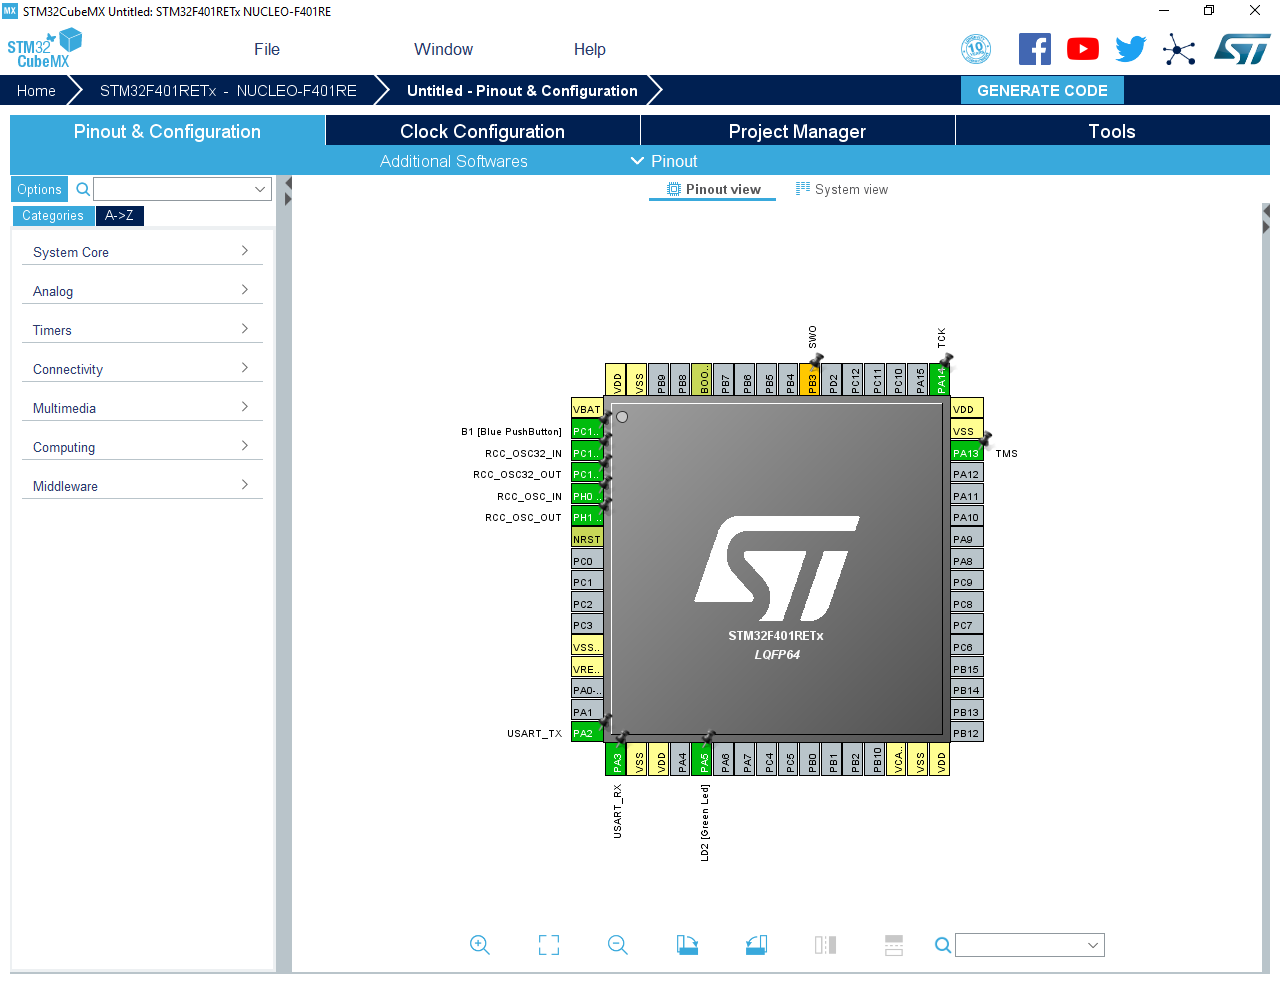
Task: Open the File menu
Action: click(x=267, y=49)
